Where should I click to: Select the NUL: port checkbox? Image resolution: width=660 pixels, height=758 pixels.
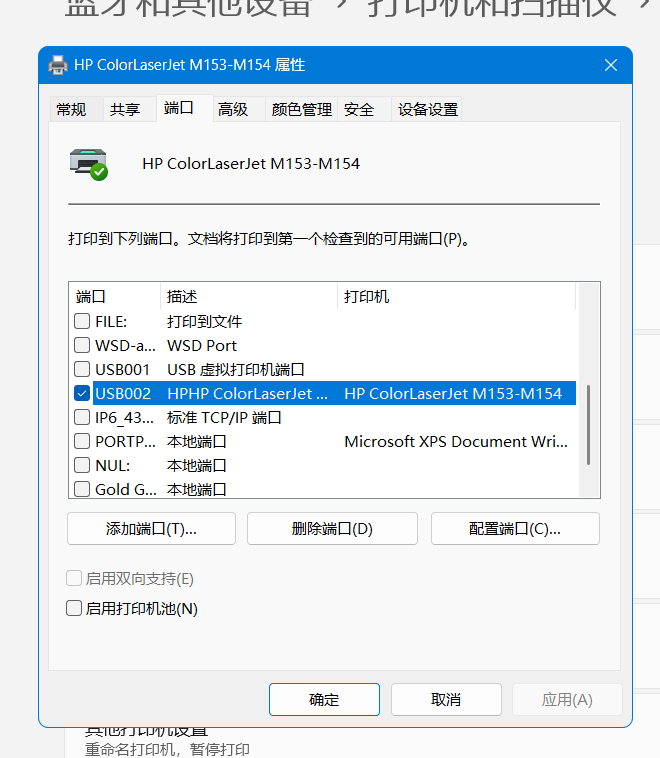click(x=82, y=466)
